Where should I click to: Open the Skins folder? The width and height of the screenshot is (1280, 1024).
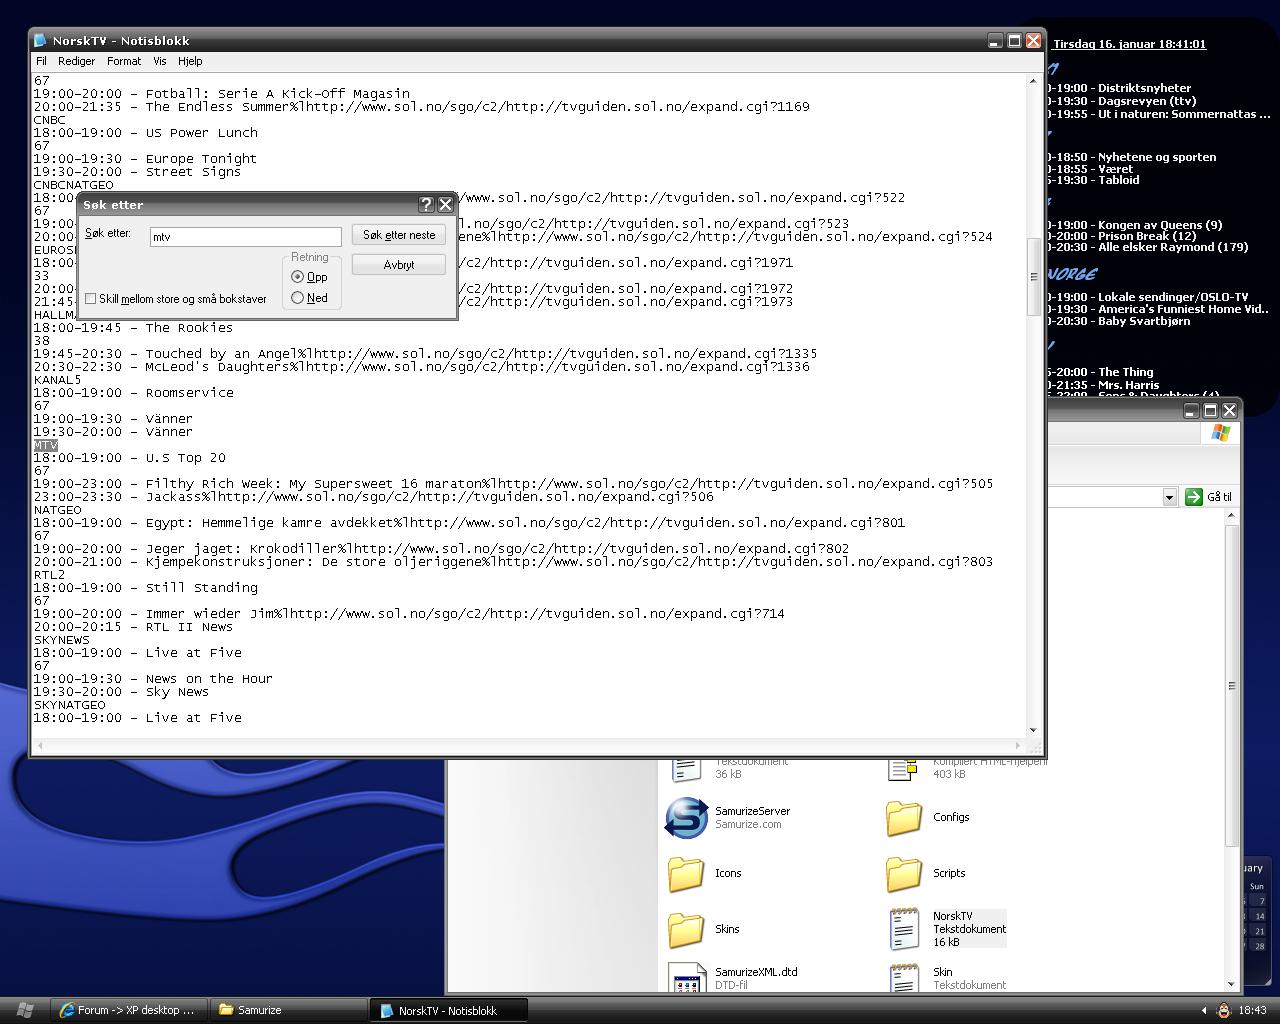(x=686, y=929)
